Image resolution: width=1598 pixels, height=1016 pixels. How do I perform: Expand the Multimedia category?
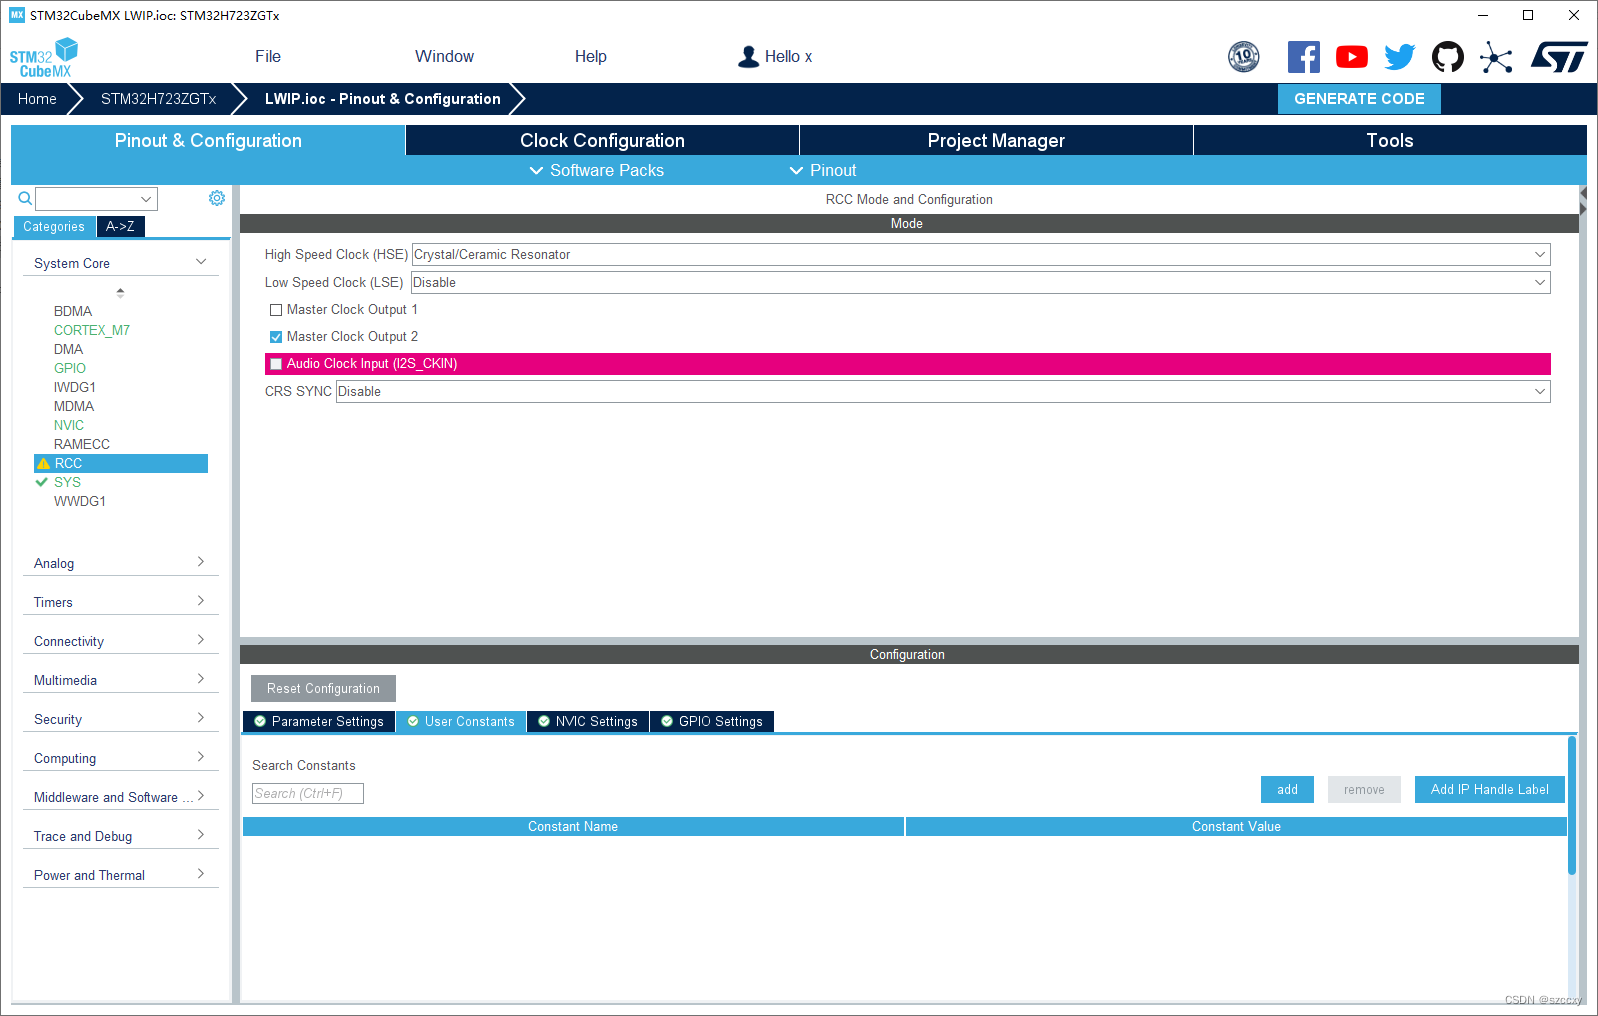[x=120, y=680]
